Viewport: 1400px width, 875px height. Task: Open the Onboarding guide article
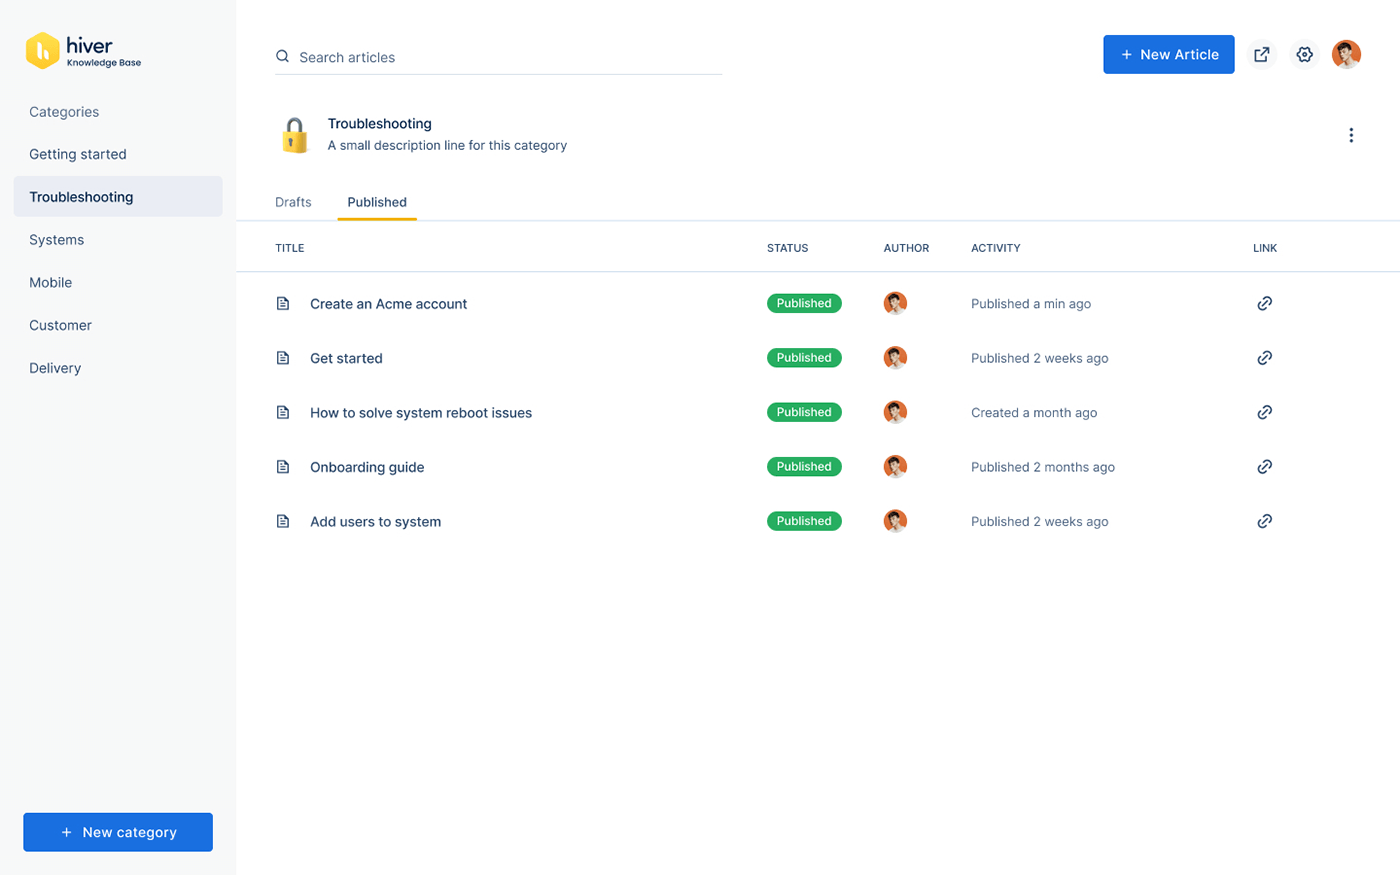367,467
